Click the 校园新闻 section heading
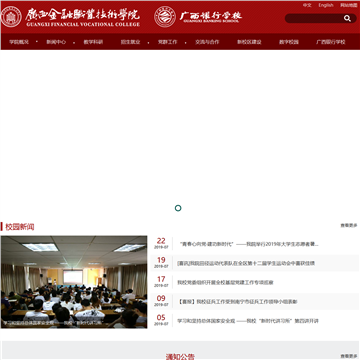Image resolution: width=360 pixels, height=360 pixels. 20,227
